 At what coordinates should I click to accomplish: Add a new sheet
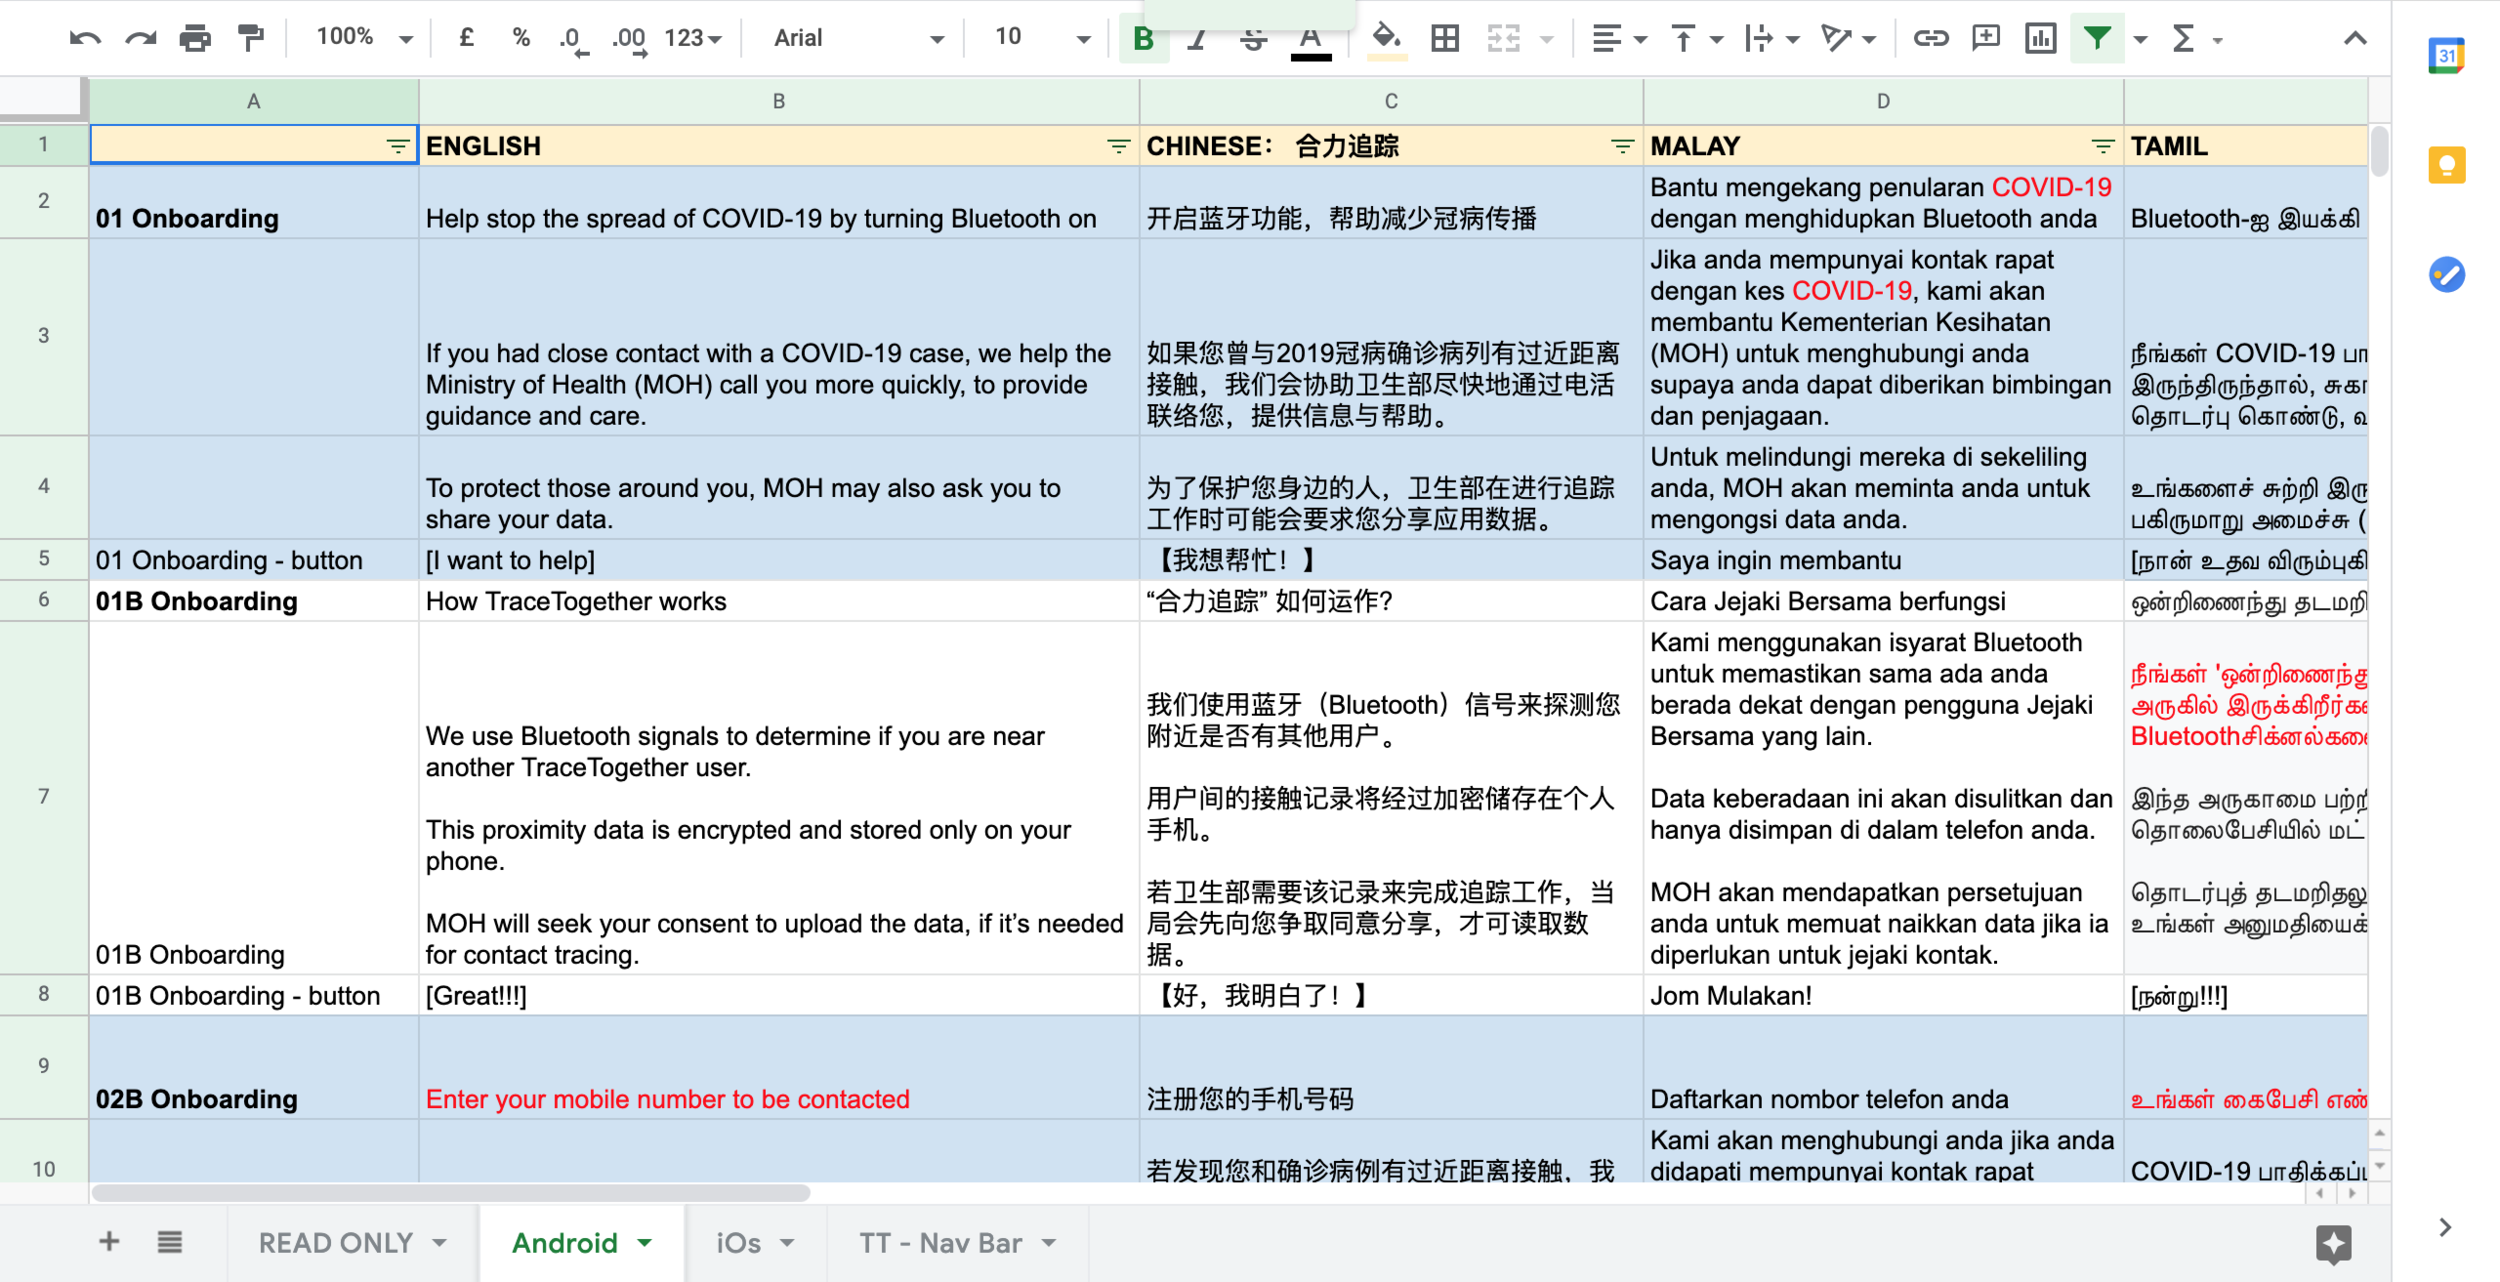(x=109, y=1241)
